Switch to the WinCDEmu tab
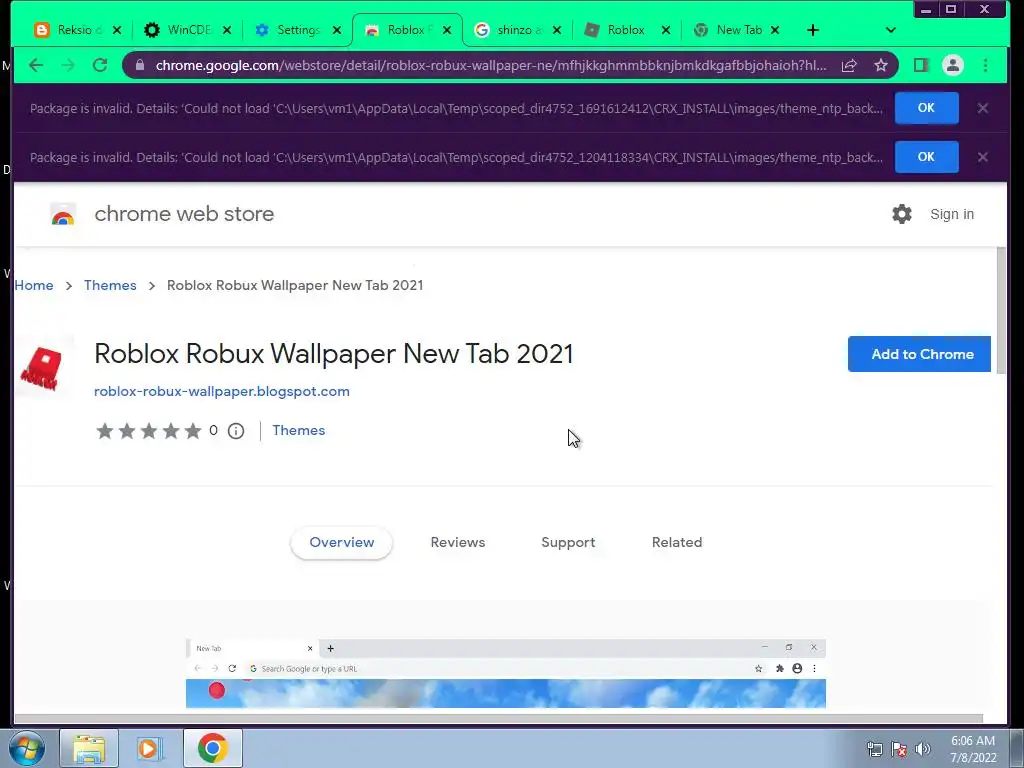Viewport: 1024px width, 768px height. coord(178,30)
